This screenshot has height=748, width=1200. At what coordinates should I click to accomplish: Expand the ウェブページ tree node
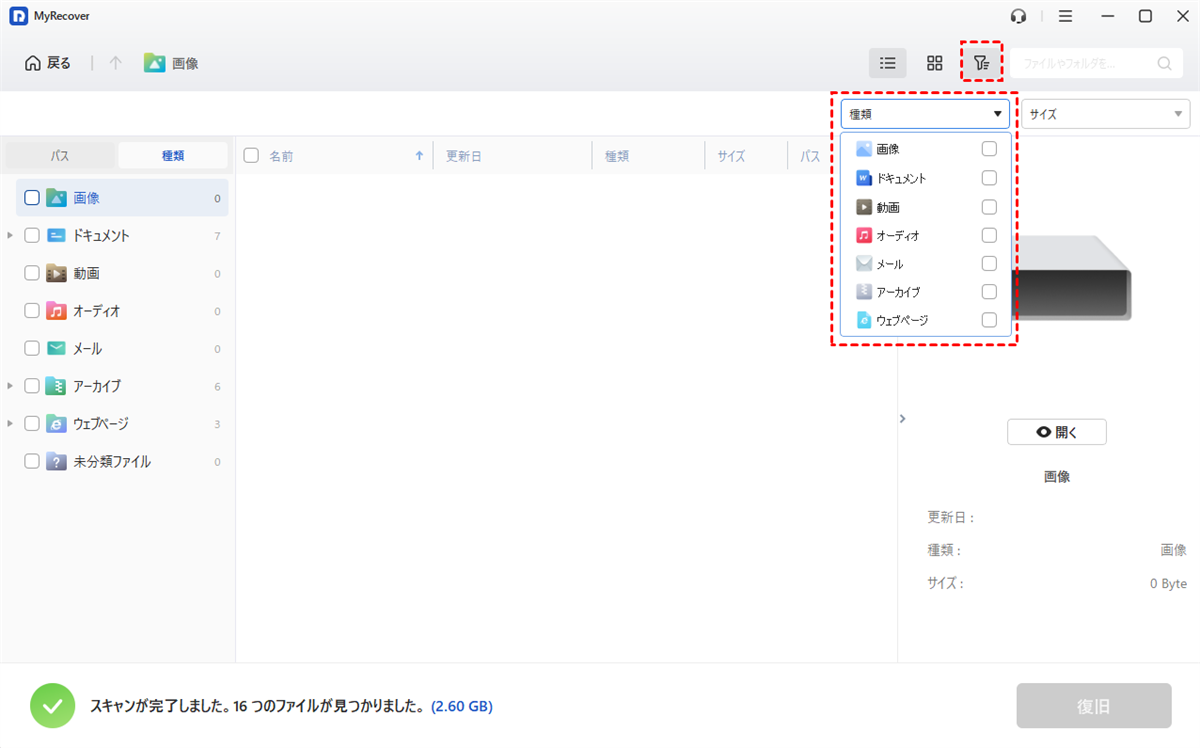10,424
